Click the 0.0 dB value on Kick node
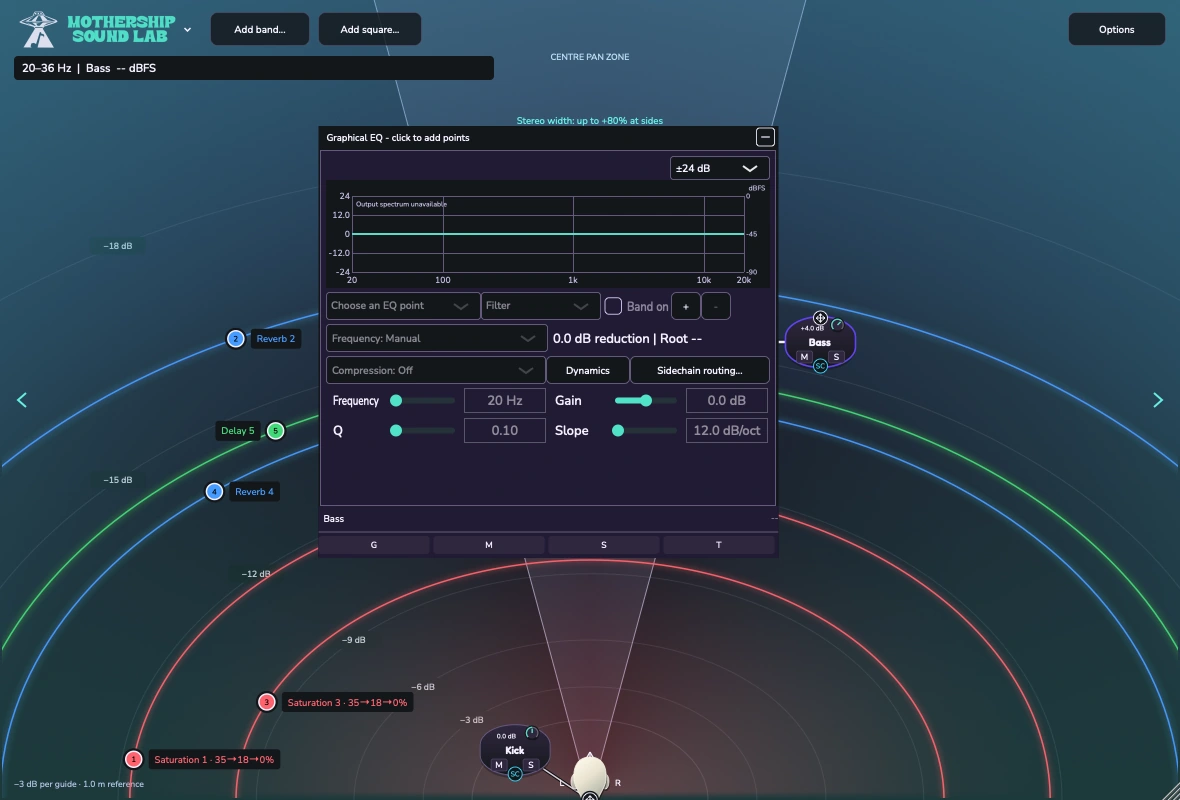This screenshot has width=1180, height=800. [506, 736]
